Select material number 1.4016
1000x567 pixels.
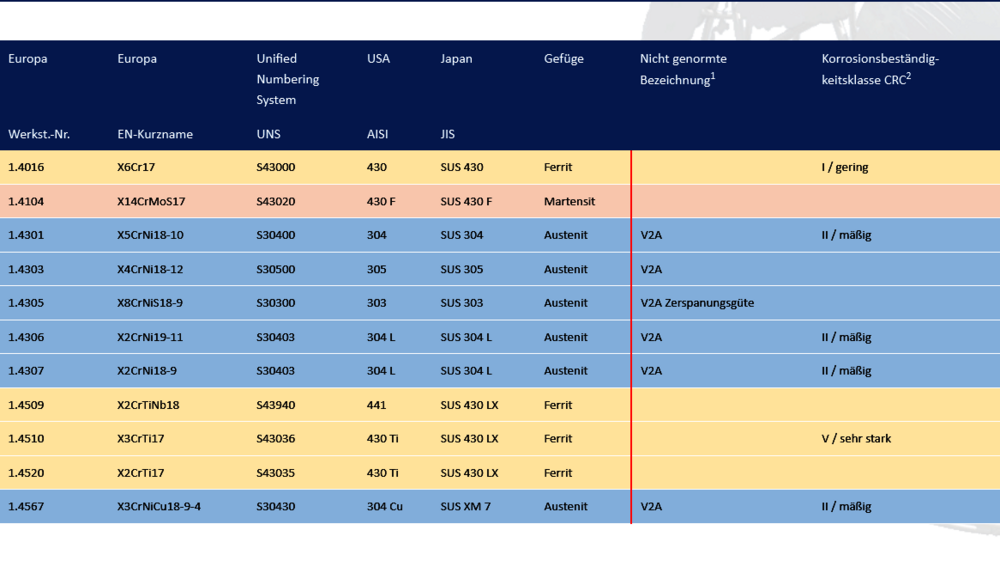[26, 167]
